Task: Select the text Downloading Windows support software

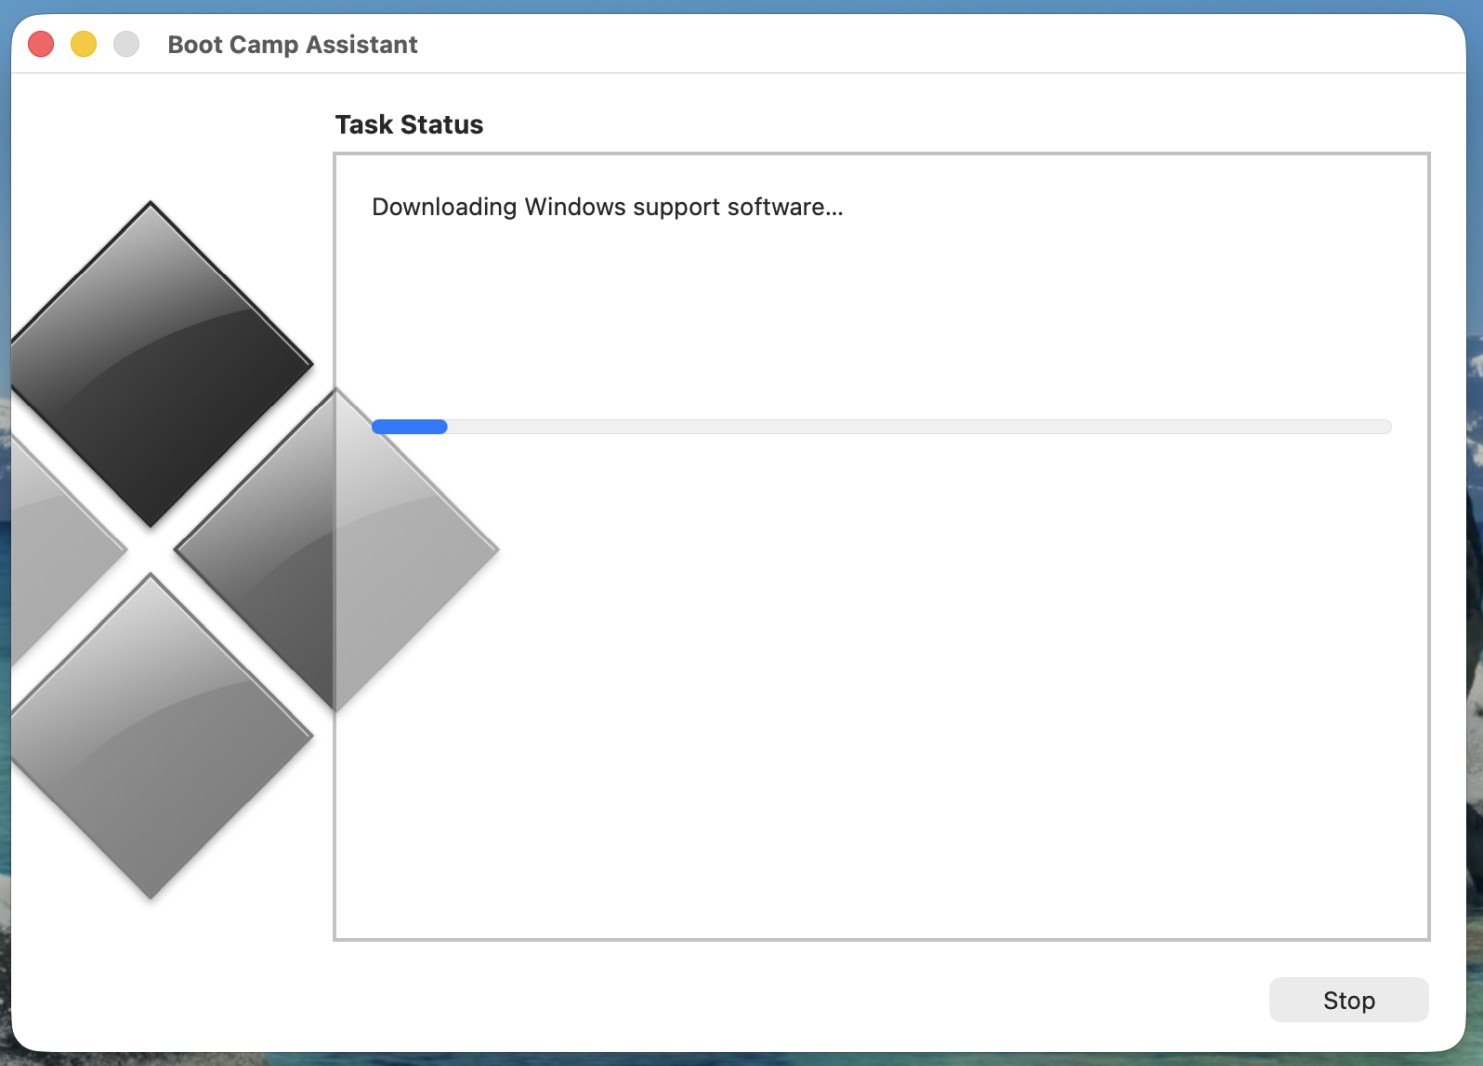Action: 607,207
